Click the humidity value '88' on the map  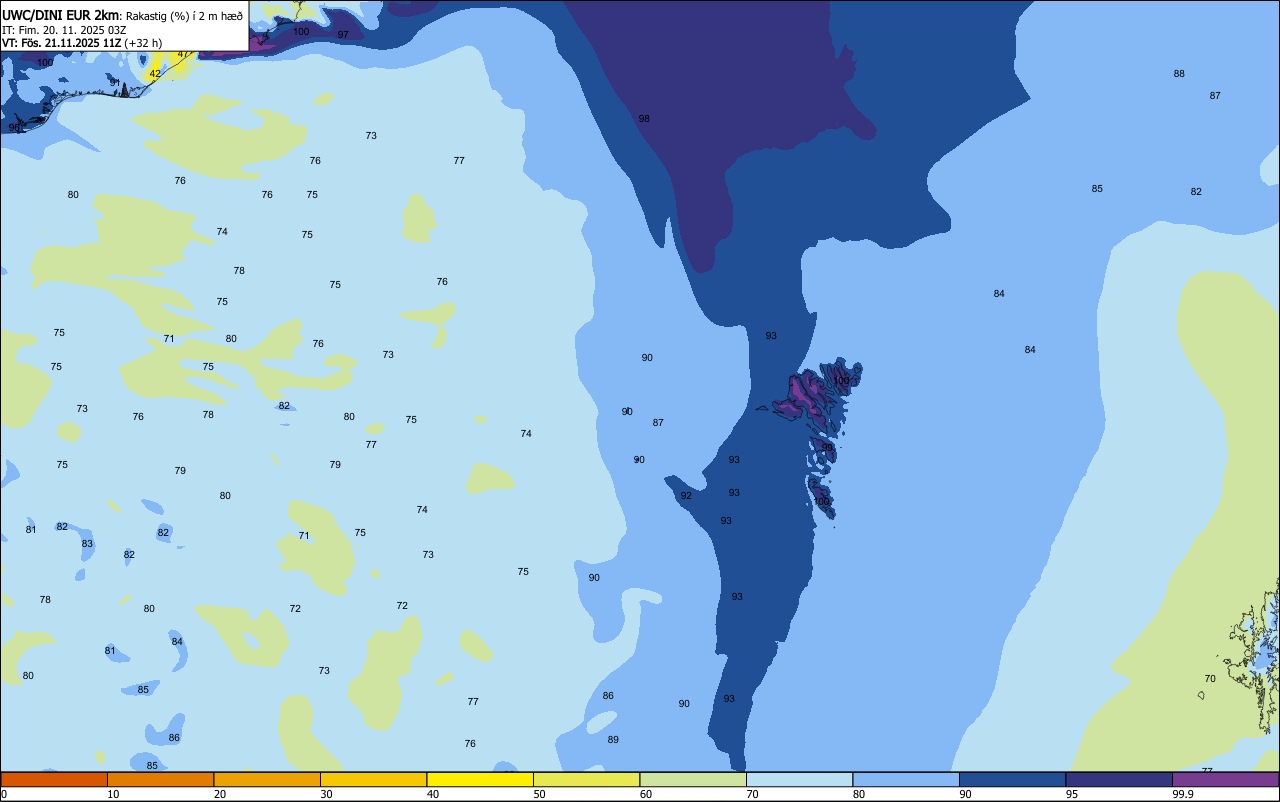click(x=1179, y=74)
